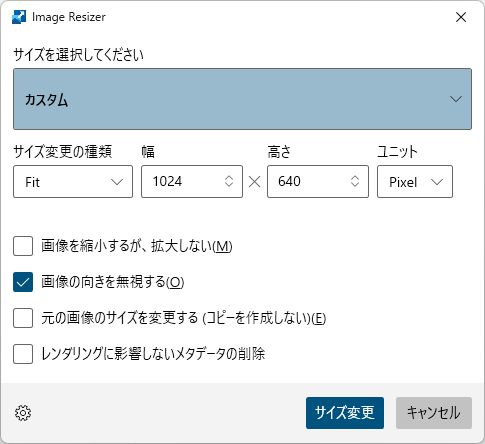The image size is (485, 444).
Task: Tick 元の画像のサイズを変更する checkbox
Action: (23, 318)
